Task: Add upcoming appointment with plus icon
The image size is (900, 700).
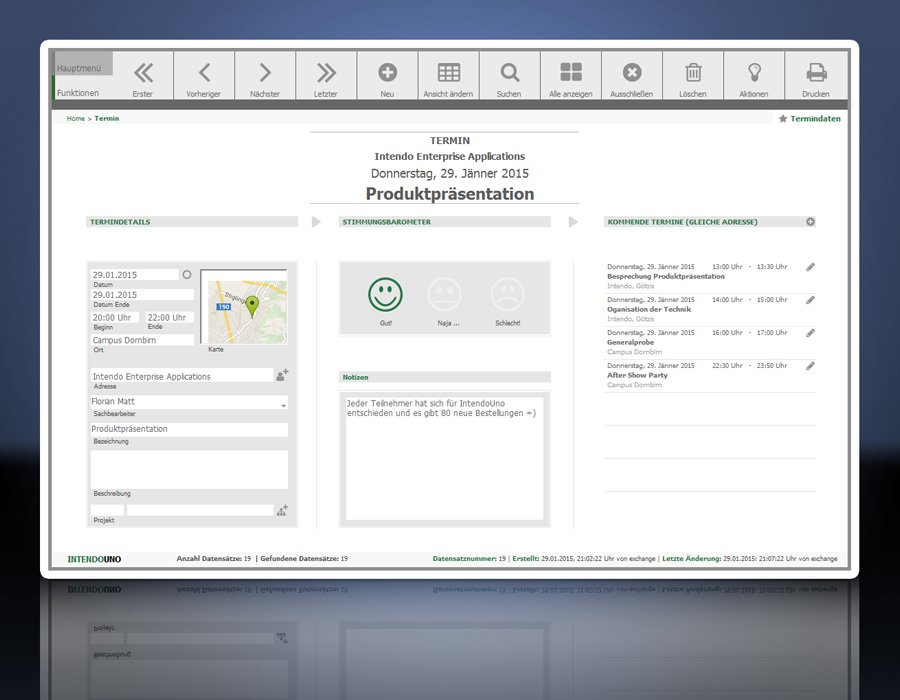Action: (810, 222)
